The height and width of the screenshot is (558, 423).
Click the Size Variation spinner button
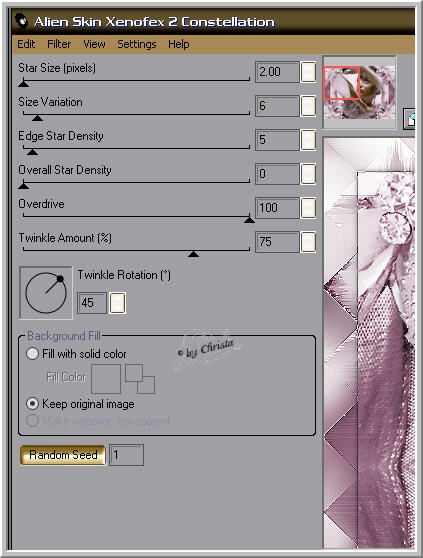(x=308, y=106)
